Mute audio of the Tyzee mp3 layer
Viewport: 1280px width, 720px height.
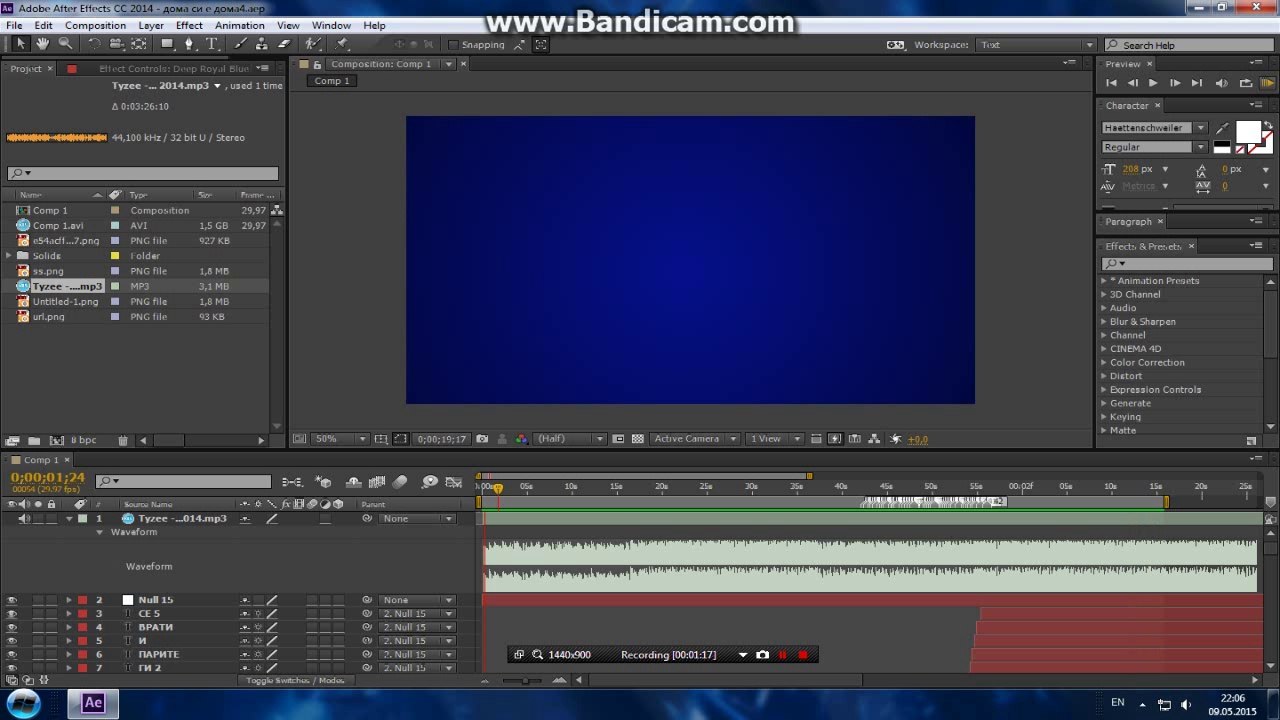[x=24, y=519]
